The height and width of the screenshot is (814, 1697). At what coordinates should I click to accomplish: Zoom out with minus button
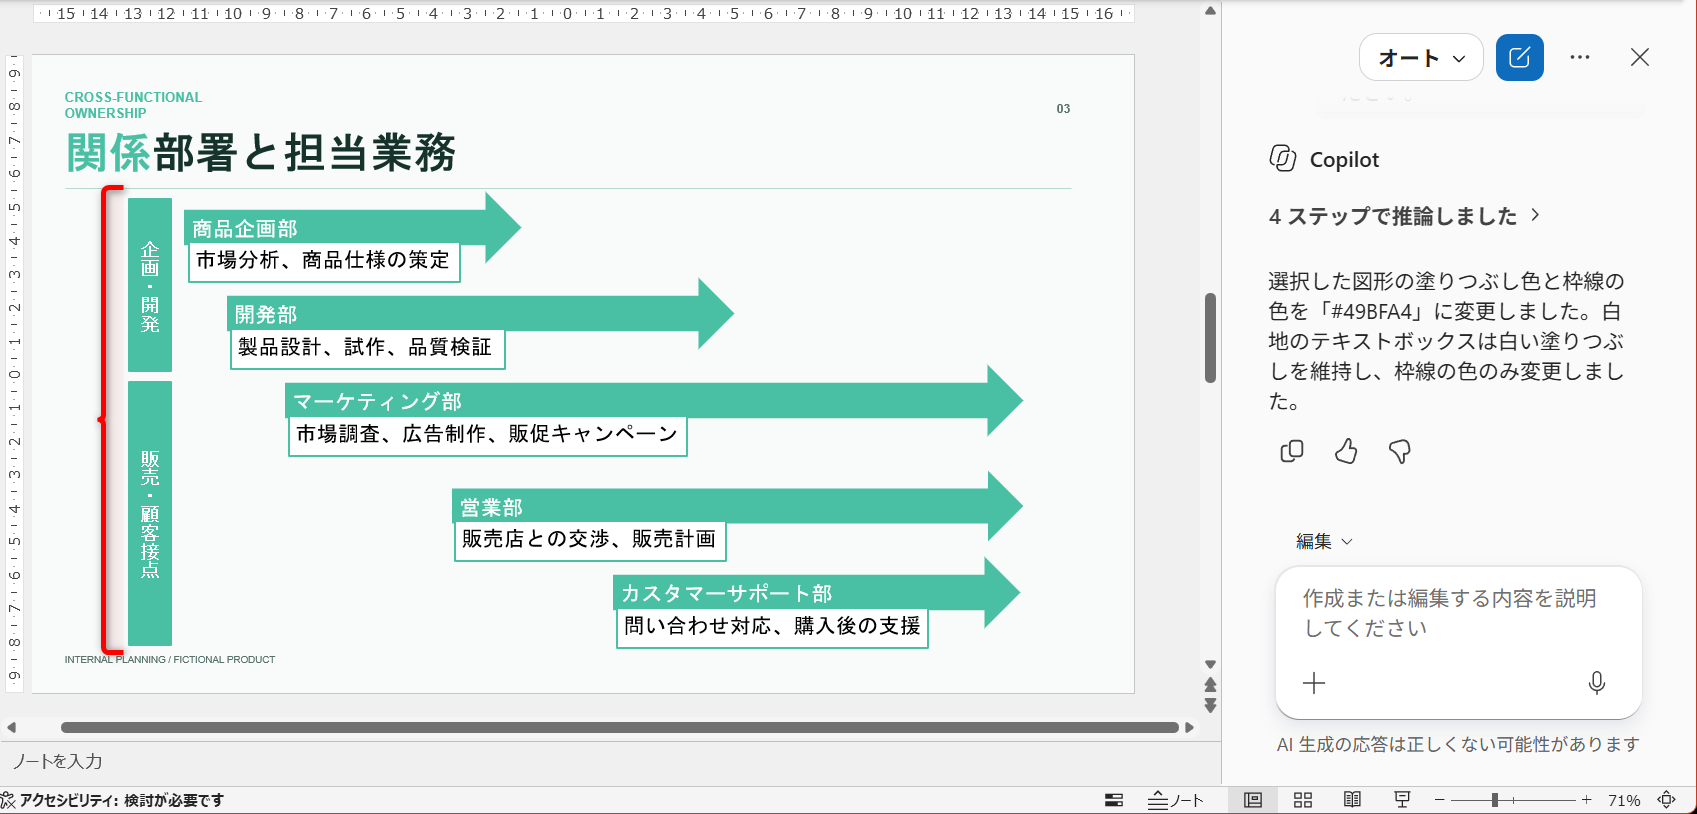1440,800
